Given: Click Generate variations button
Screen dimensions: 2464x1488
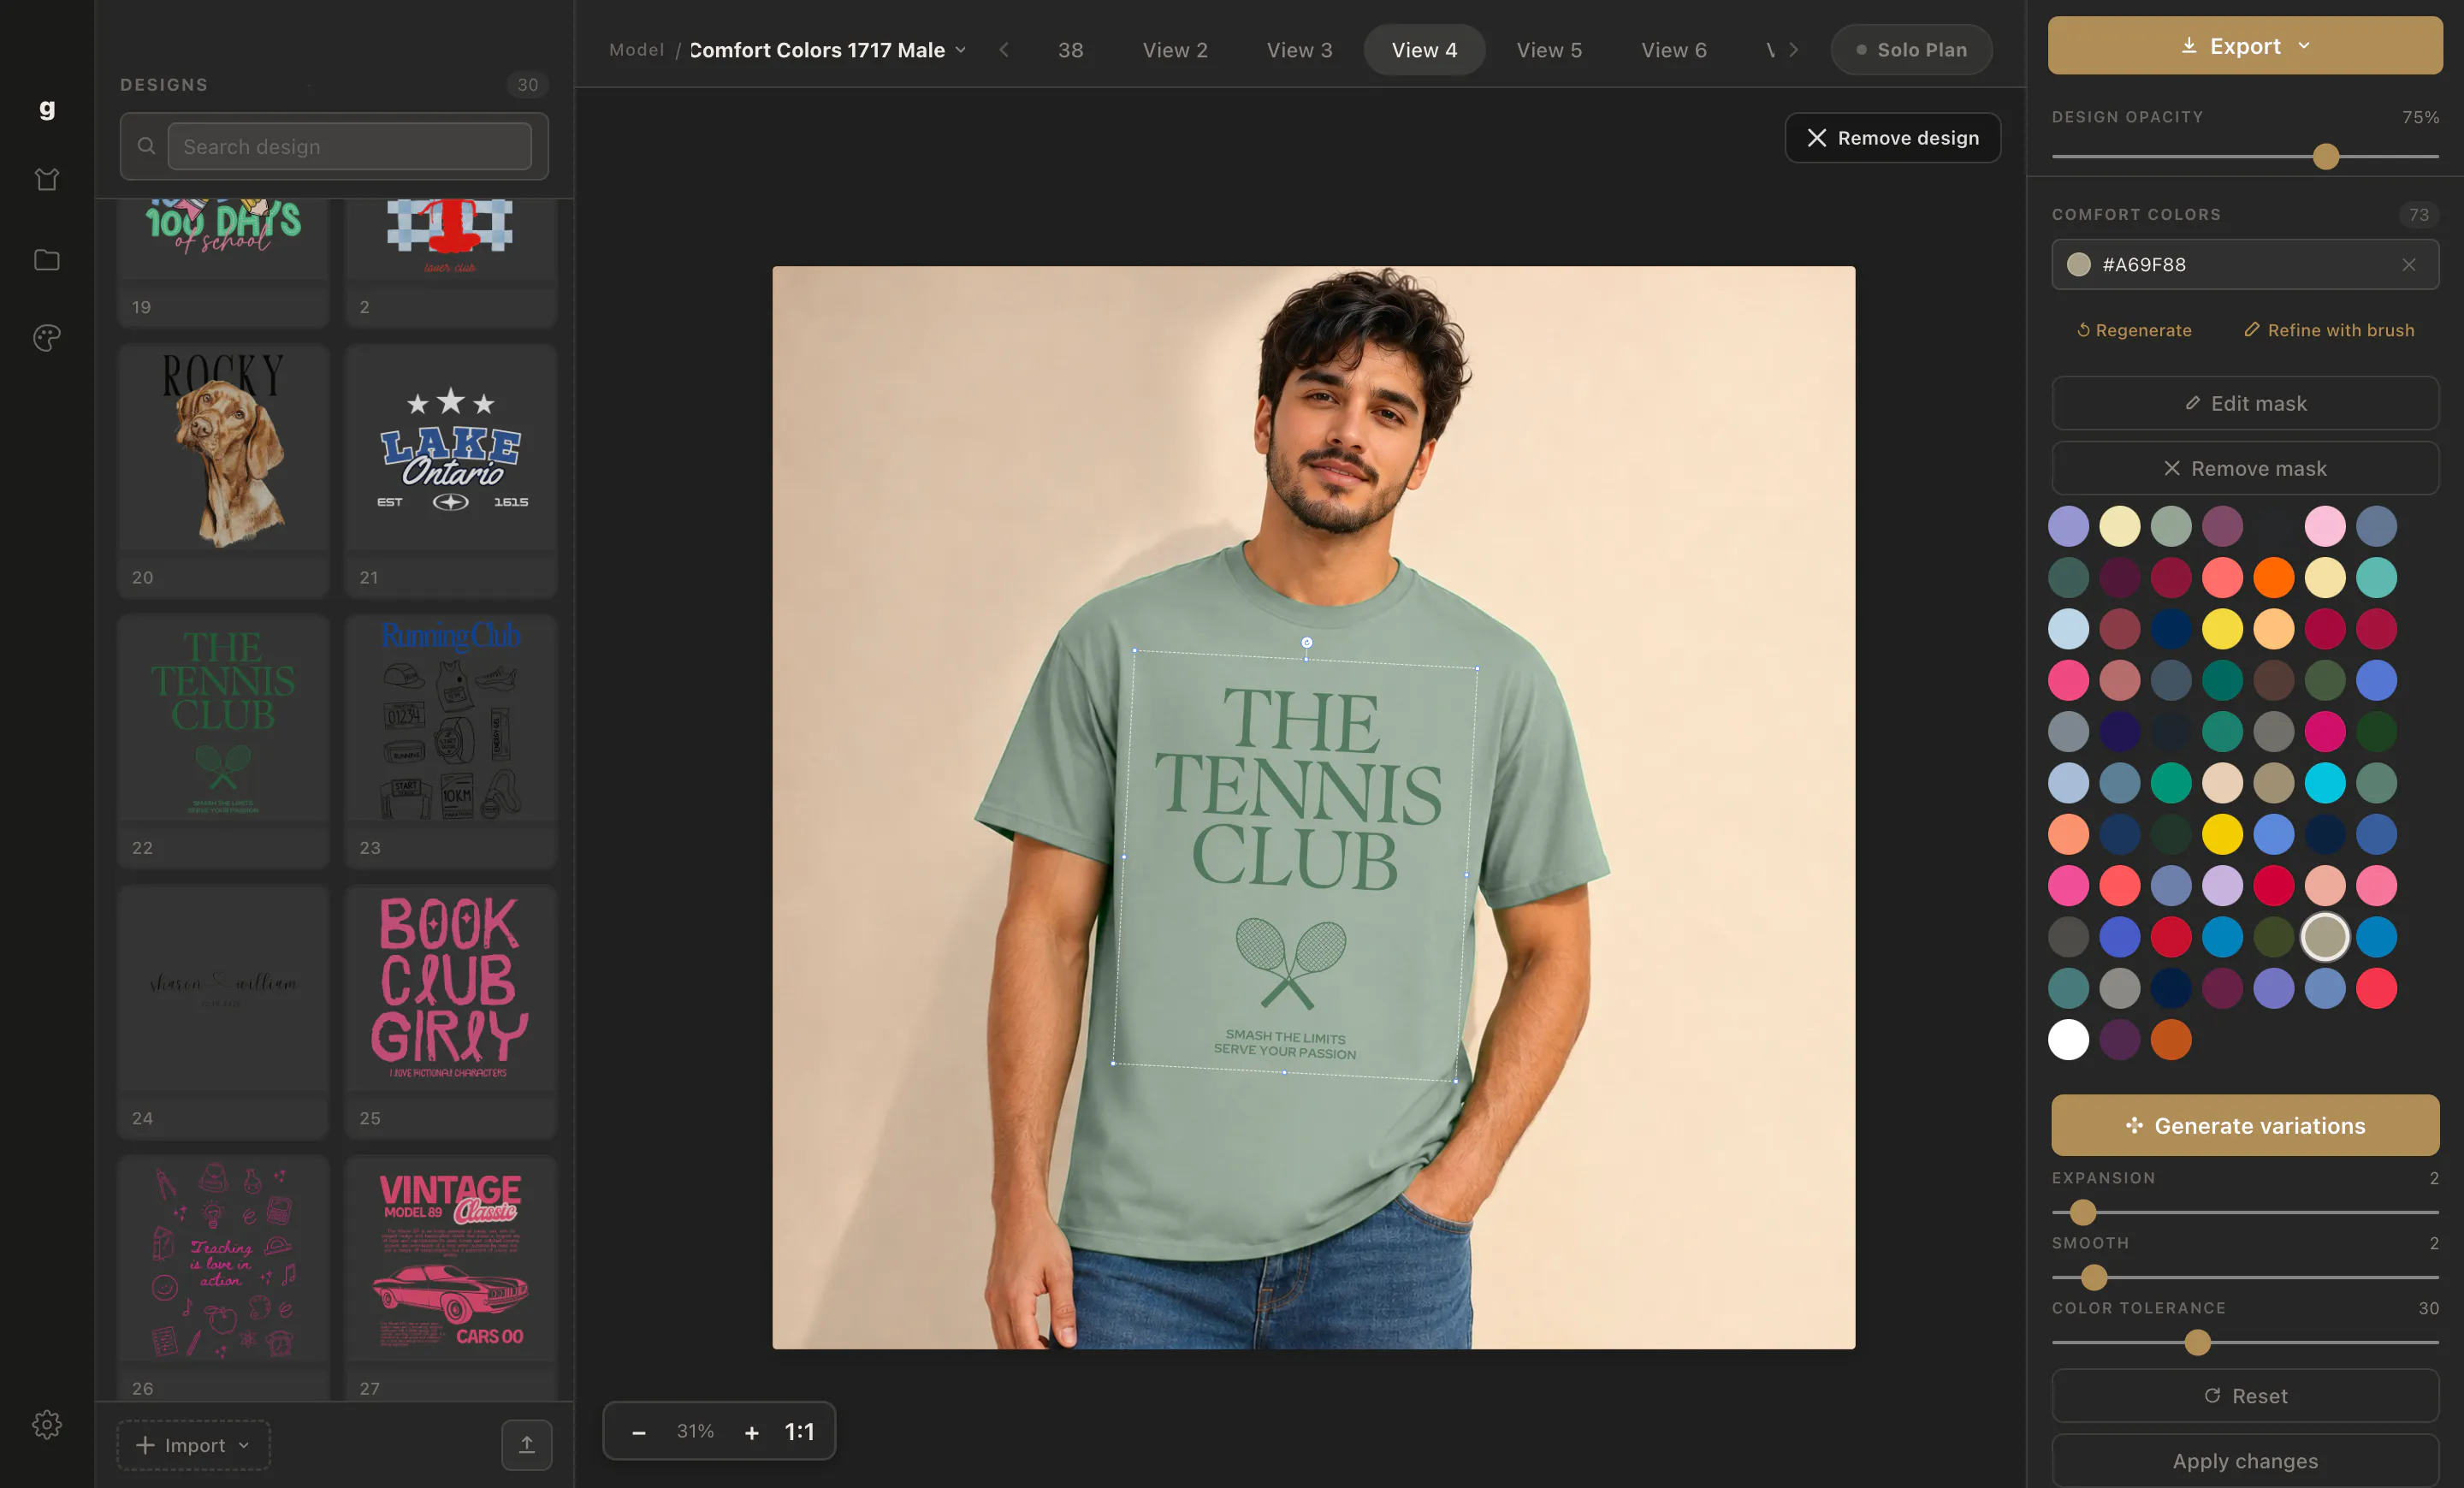Looking at the screenshot, I should (2244, 1125).
